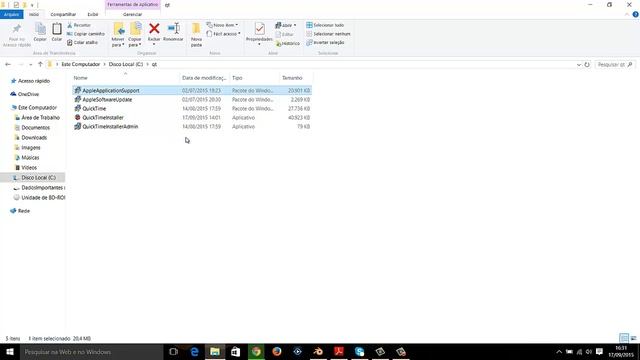Click the Nova pasta icon

pyautogui.click(x=196, y=29)
